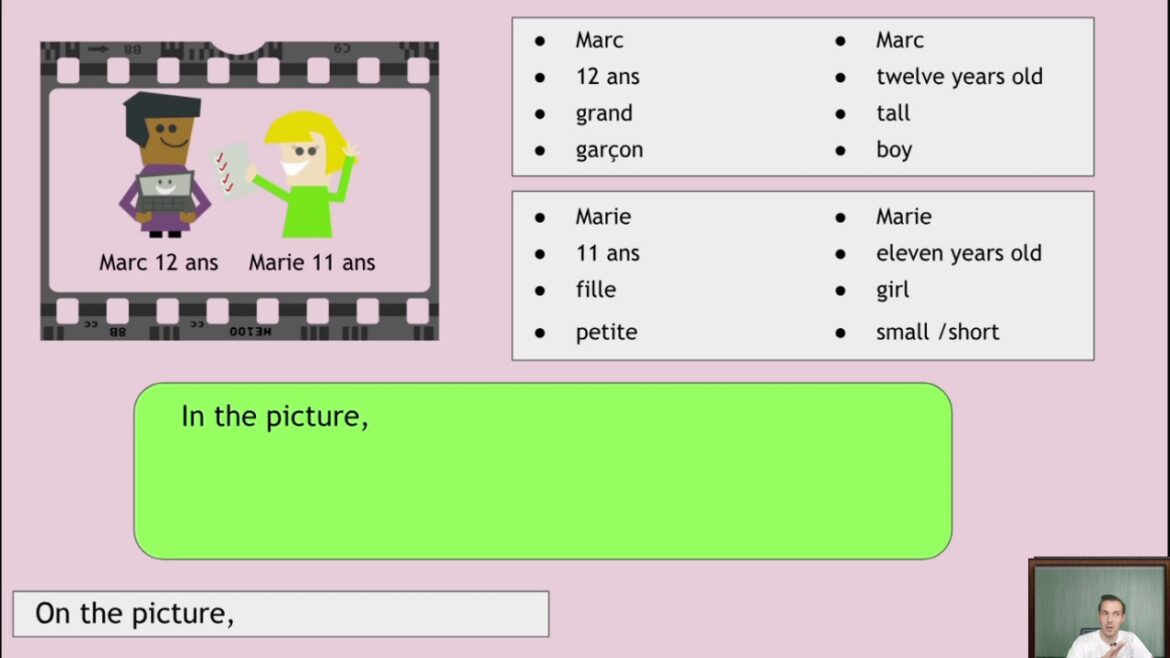Select the word 'fille' in Marie's list
The width and height of the screenshot is (1170, 658).
tap(596, 290)
